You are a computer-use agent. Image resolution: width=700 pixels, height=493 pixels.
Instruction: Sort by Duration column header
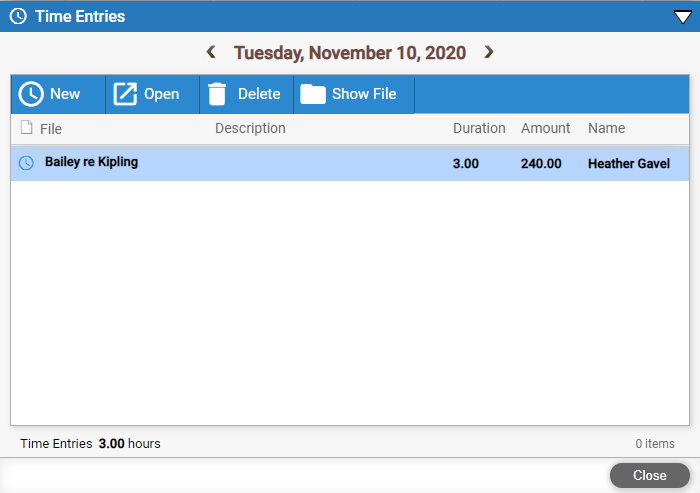pos(479,128)
